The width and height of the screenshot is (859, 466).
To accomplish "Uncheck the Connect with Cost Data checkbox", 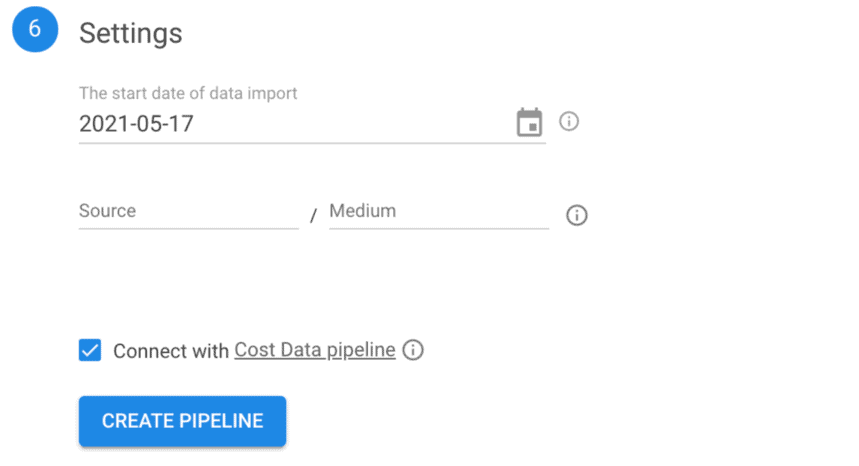I will [x=90, y=351].
